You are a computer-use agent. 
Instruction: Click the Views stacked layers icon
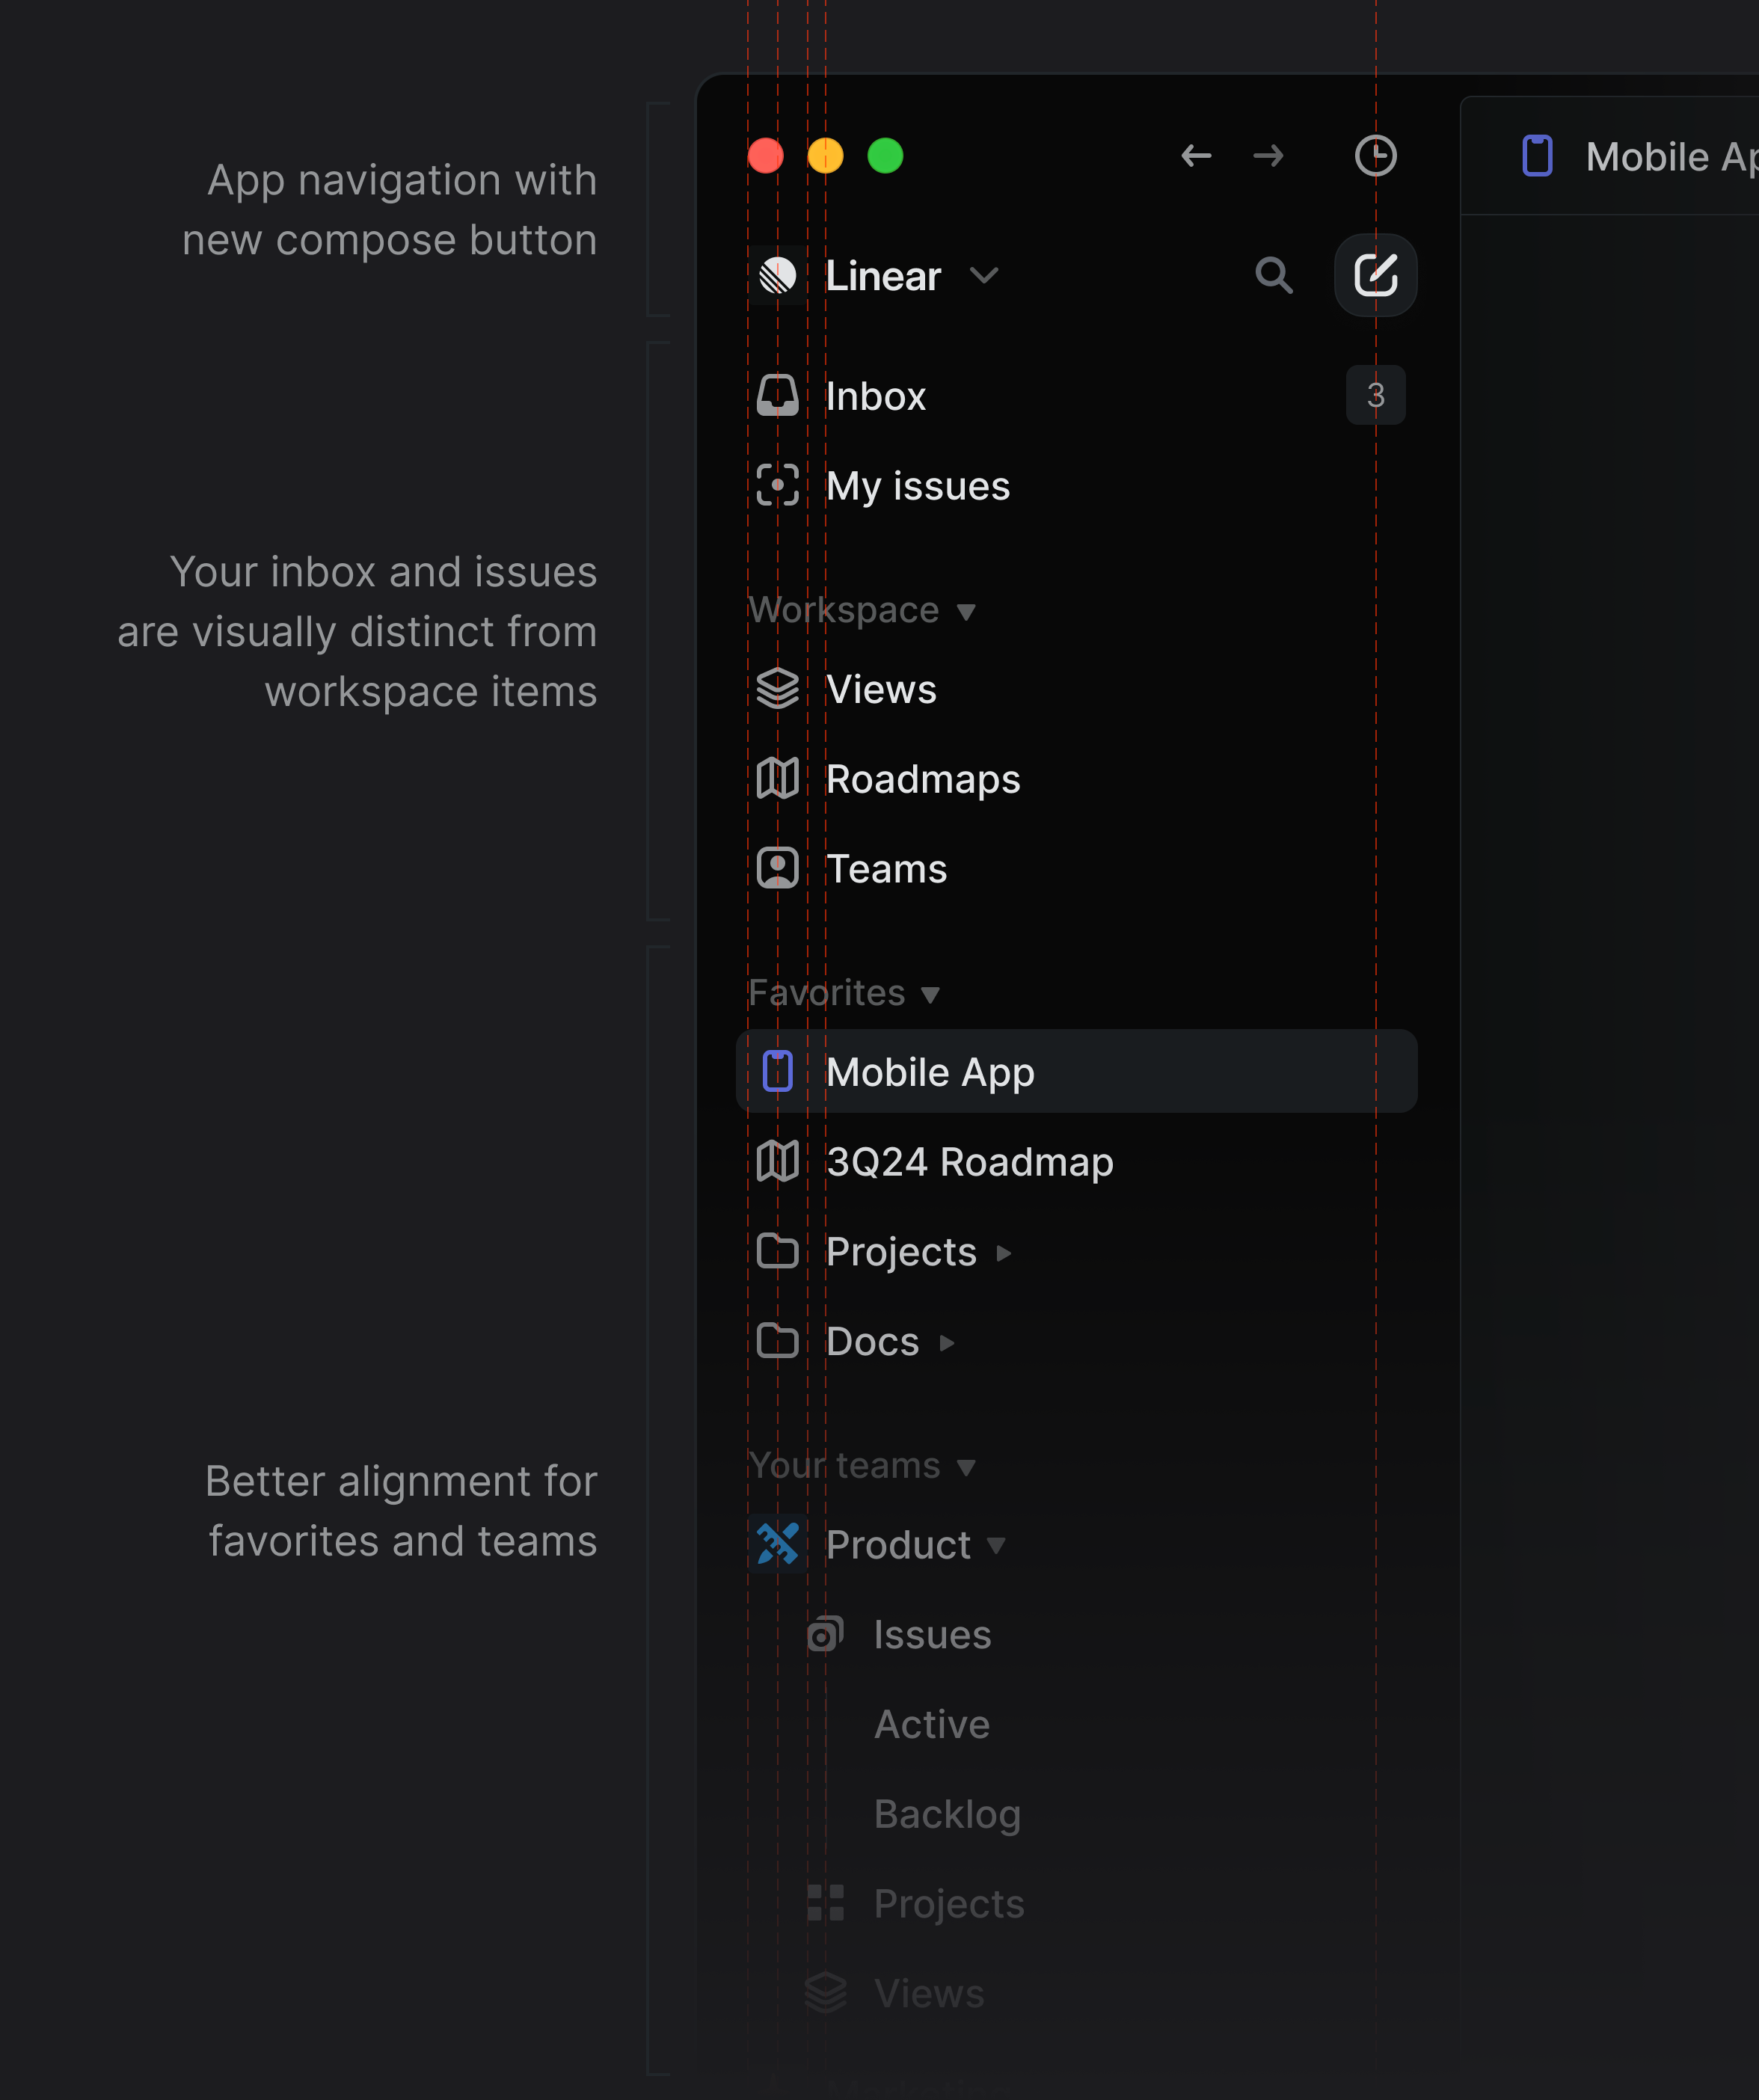779,687
